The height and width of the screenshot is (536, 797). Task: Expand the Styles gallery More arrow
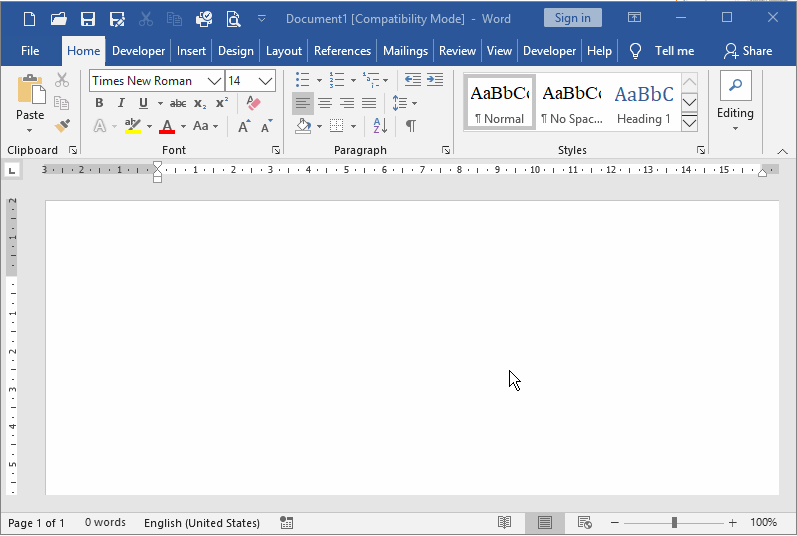coord(689,122)
